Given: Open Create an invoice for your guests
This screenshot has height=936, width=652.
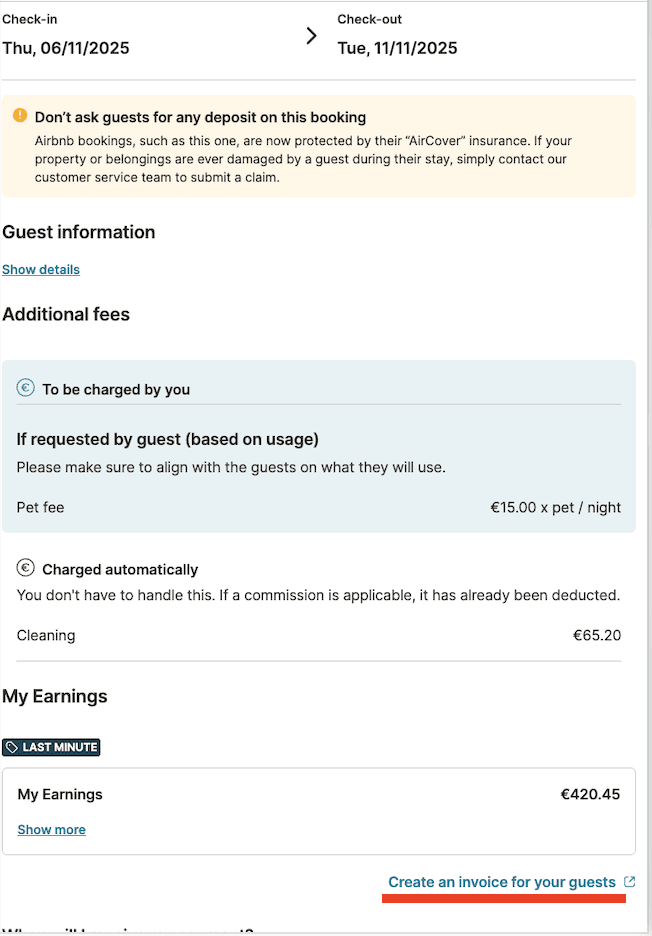Looking at the screenshot, I should coord(502,882).
